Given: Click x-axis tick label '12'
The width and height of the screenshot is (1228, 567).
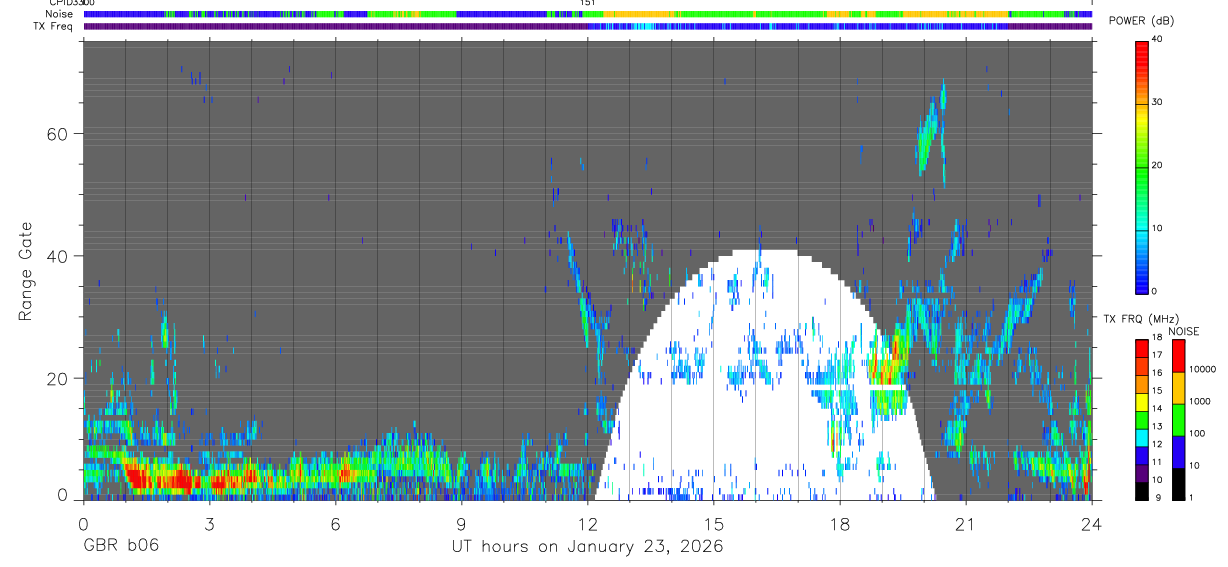Looking at the screenshot, I should click(587, 523).
